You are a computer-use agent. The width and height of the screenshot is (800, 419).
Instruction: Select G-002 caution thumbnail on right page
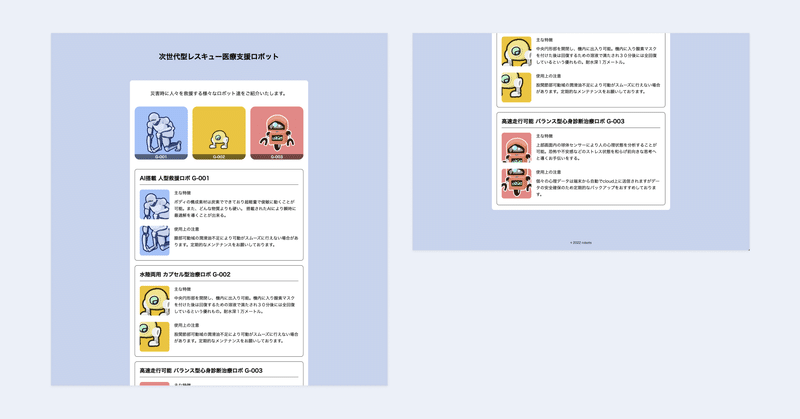tap(516, 87)
